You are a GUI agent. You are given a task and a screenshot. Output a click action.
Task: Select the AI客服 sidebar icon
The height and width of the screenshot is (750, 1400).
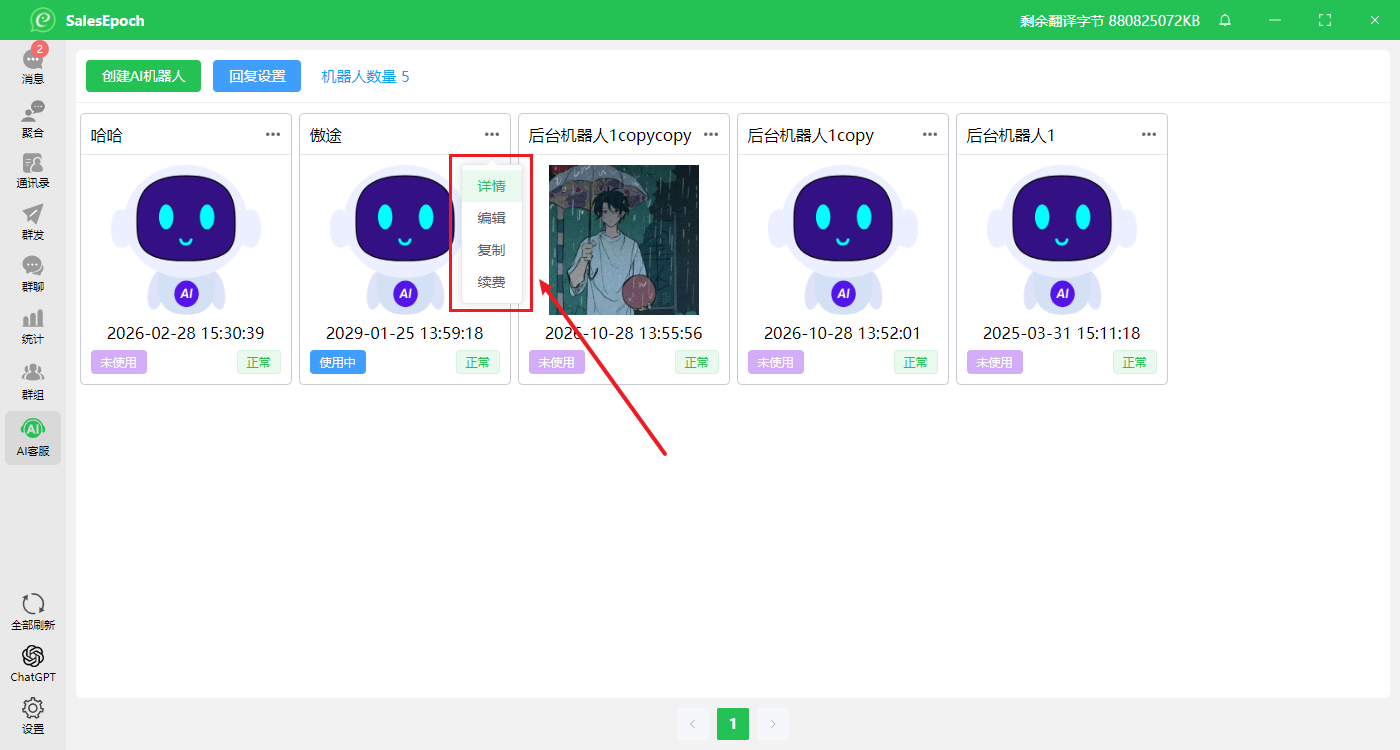click(33, 437)
